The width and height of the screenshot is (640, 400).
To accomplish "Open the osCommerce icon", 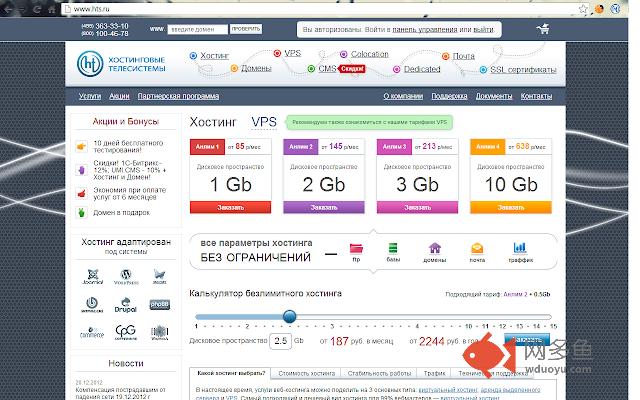I will [x=92, y=332].
